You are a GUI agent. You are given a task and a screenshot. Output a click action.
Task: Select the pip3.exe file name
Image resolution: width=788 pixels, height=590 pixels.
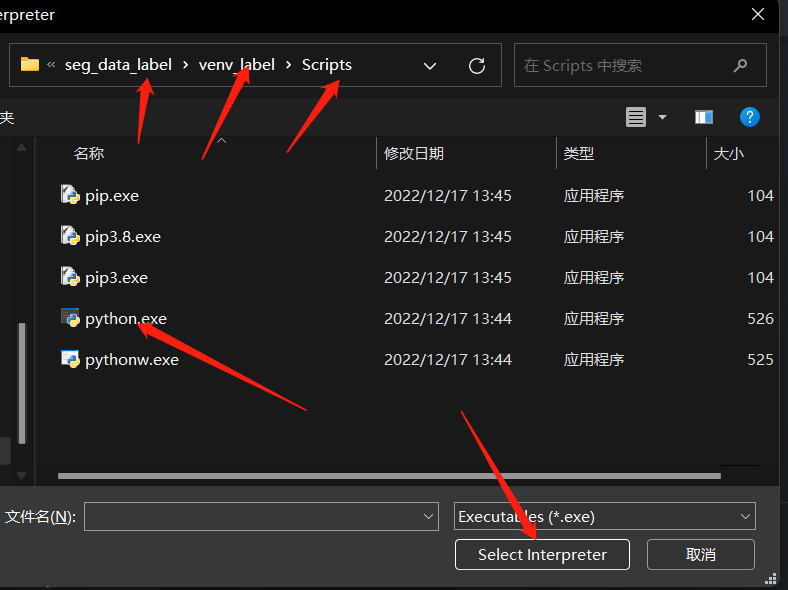click(x=117, y=278)
